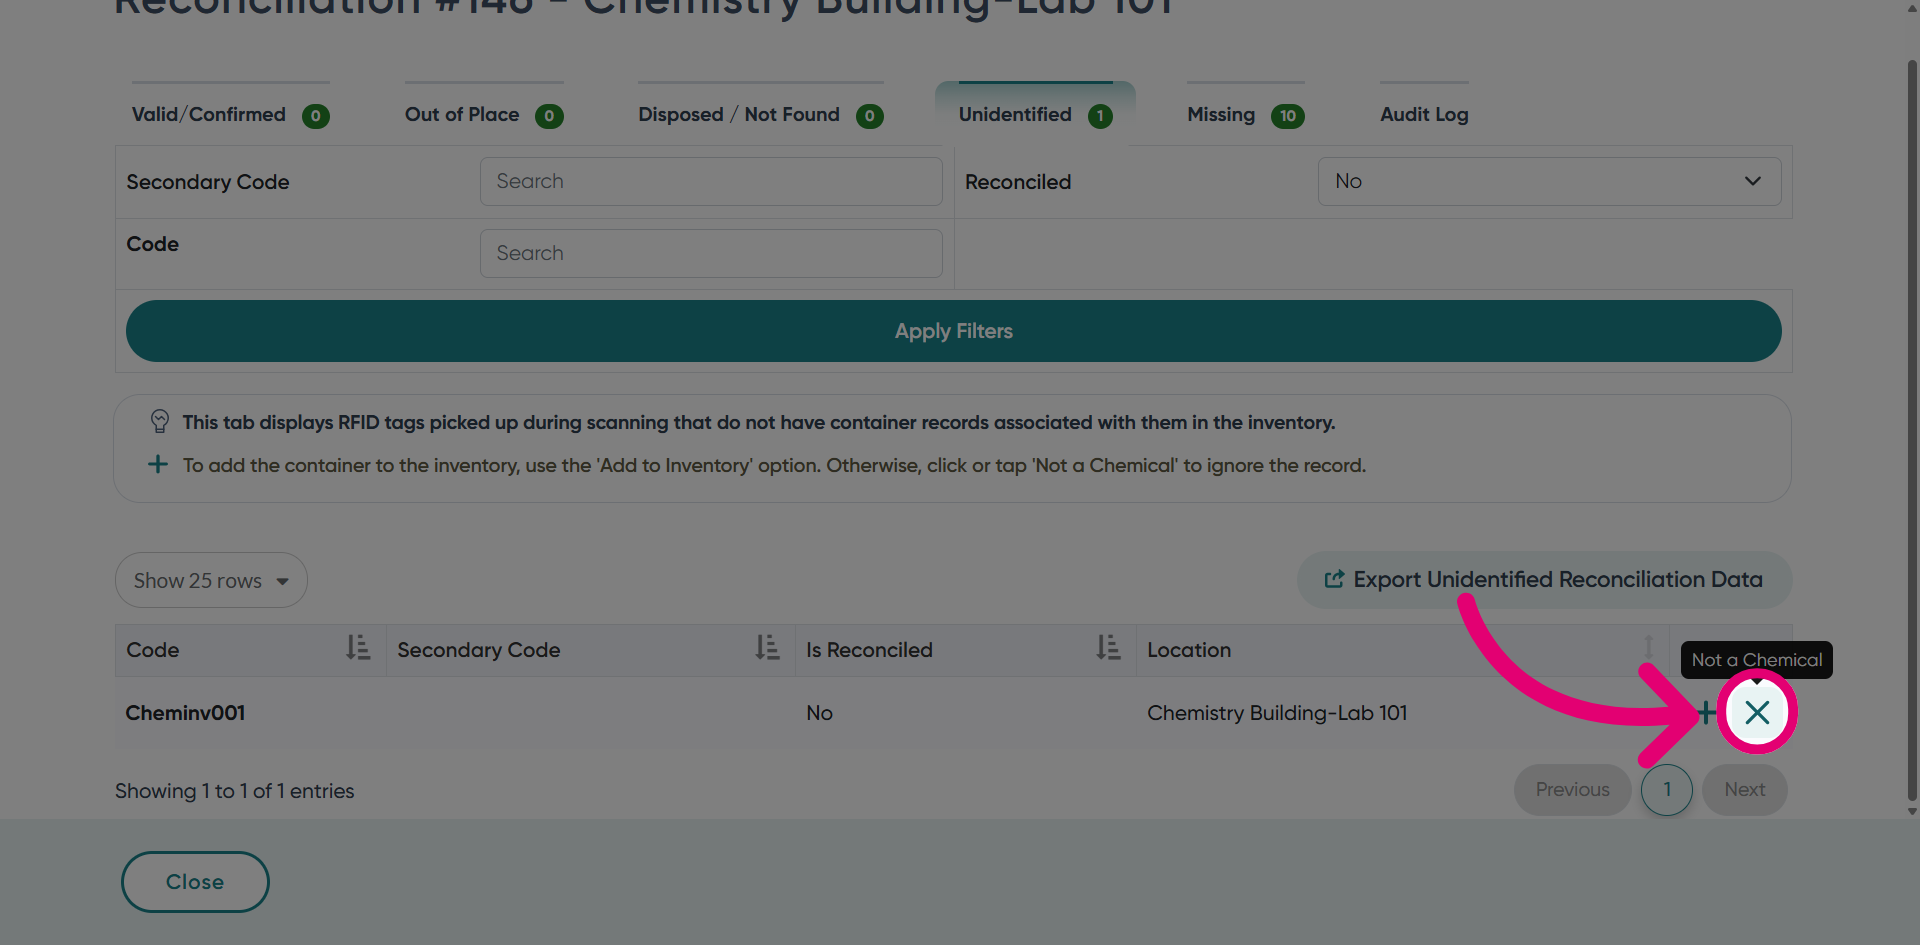This screenshot has height=945, width=1920.
Task: Click the Apply Filters button
Action: (953, 331)
